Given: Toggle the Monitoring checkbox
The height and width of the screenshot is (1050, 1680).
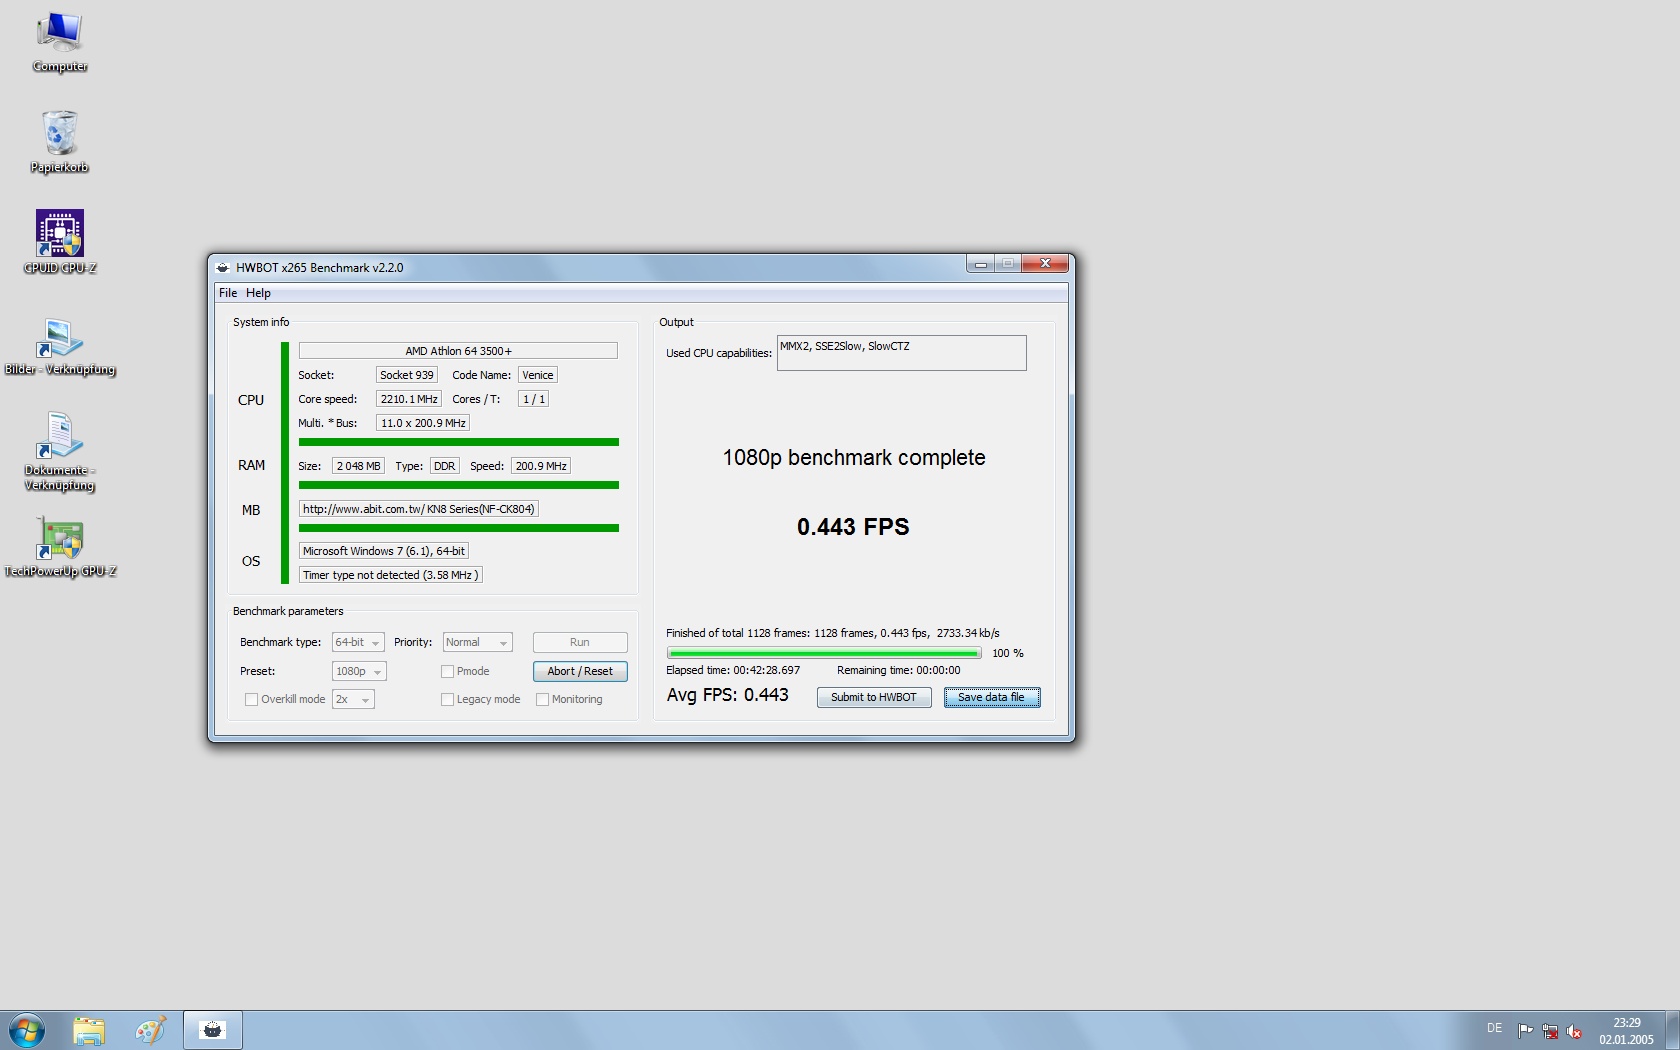Looking at the screenshot, I should coord(542,700).
